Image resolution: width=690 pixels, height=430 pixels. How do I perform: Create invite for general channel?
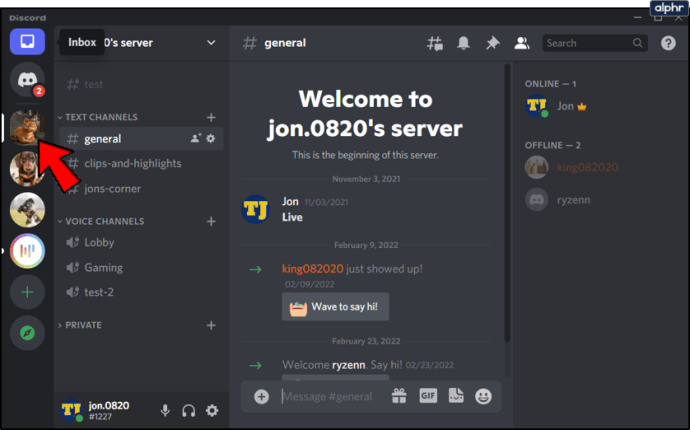click(196, 138)
